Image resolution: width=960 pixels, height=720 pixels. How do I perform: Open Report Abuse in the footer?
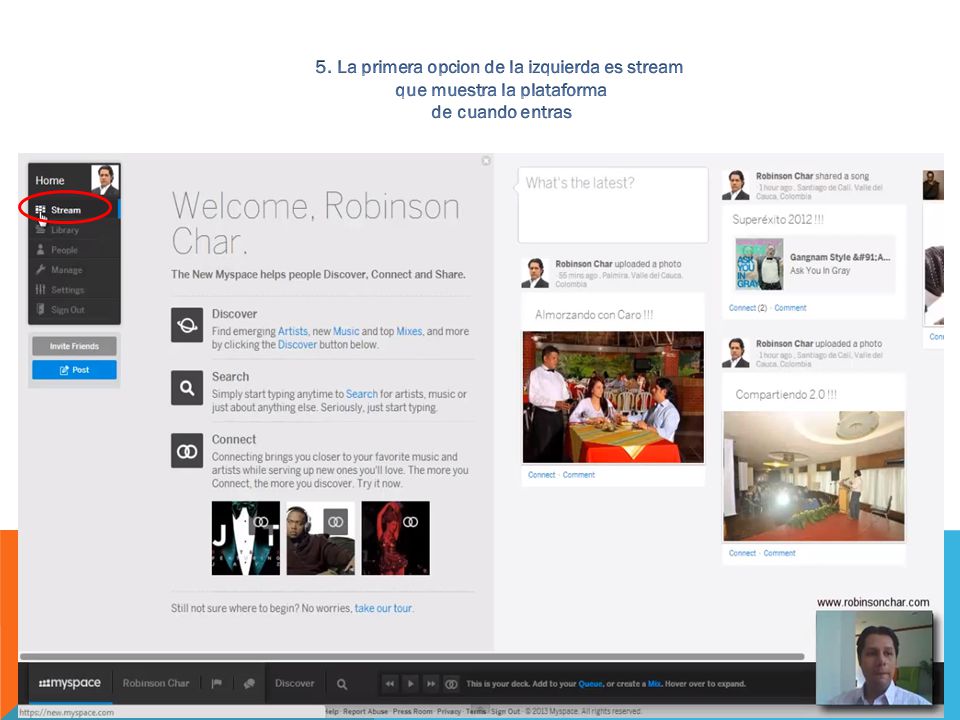[x=365, y=711]
